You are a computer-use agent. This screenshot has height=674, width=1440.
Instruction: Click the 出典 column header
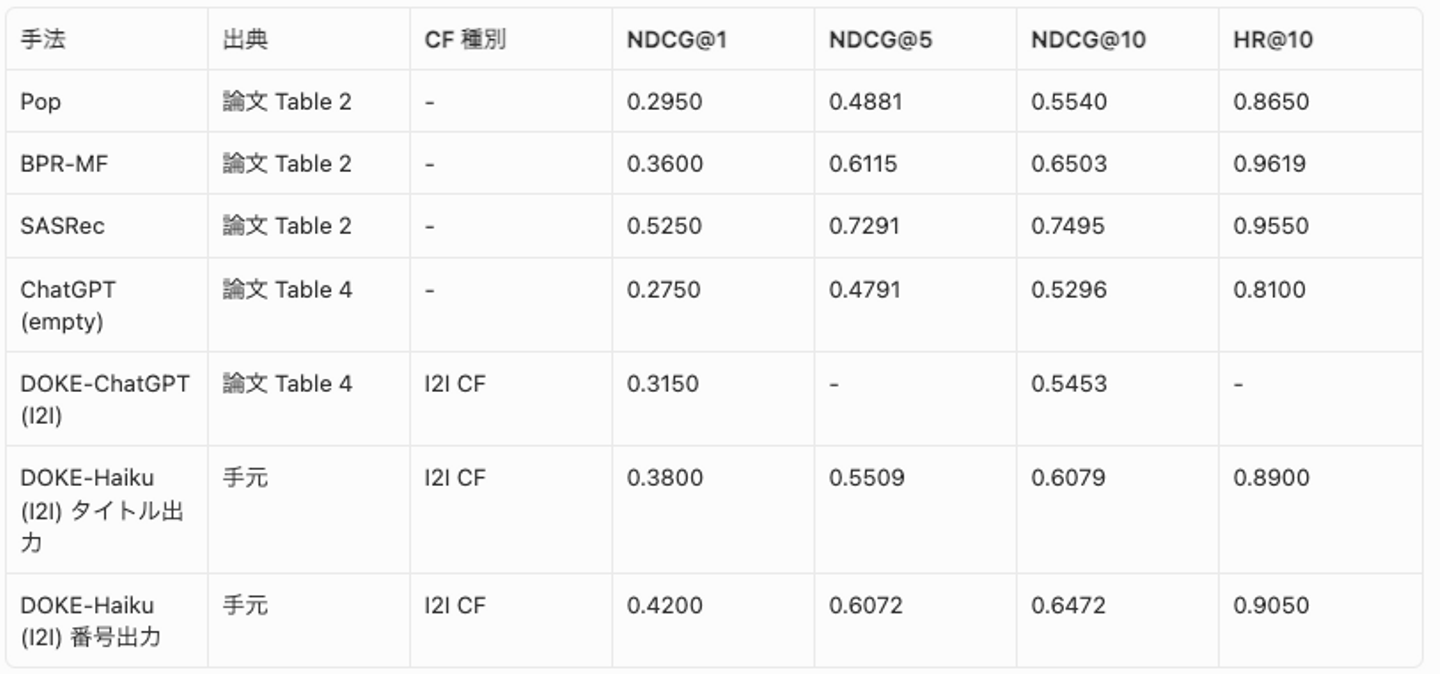245,40
